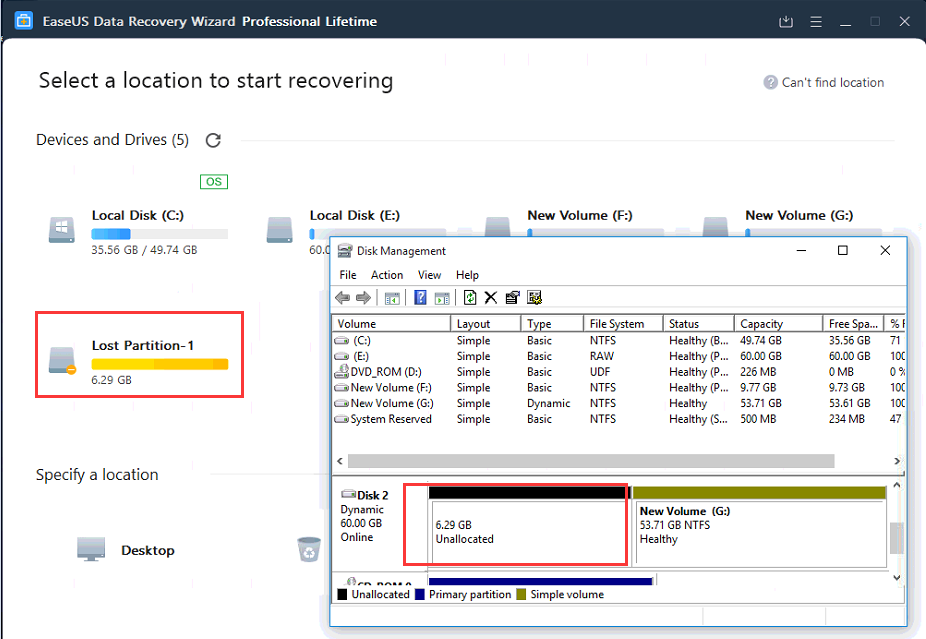Refresh the Devices and Drives list
Viewport: 926px width, 639px height.
(213, 140)
